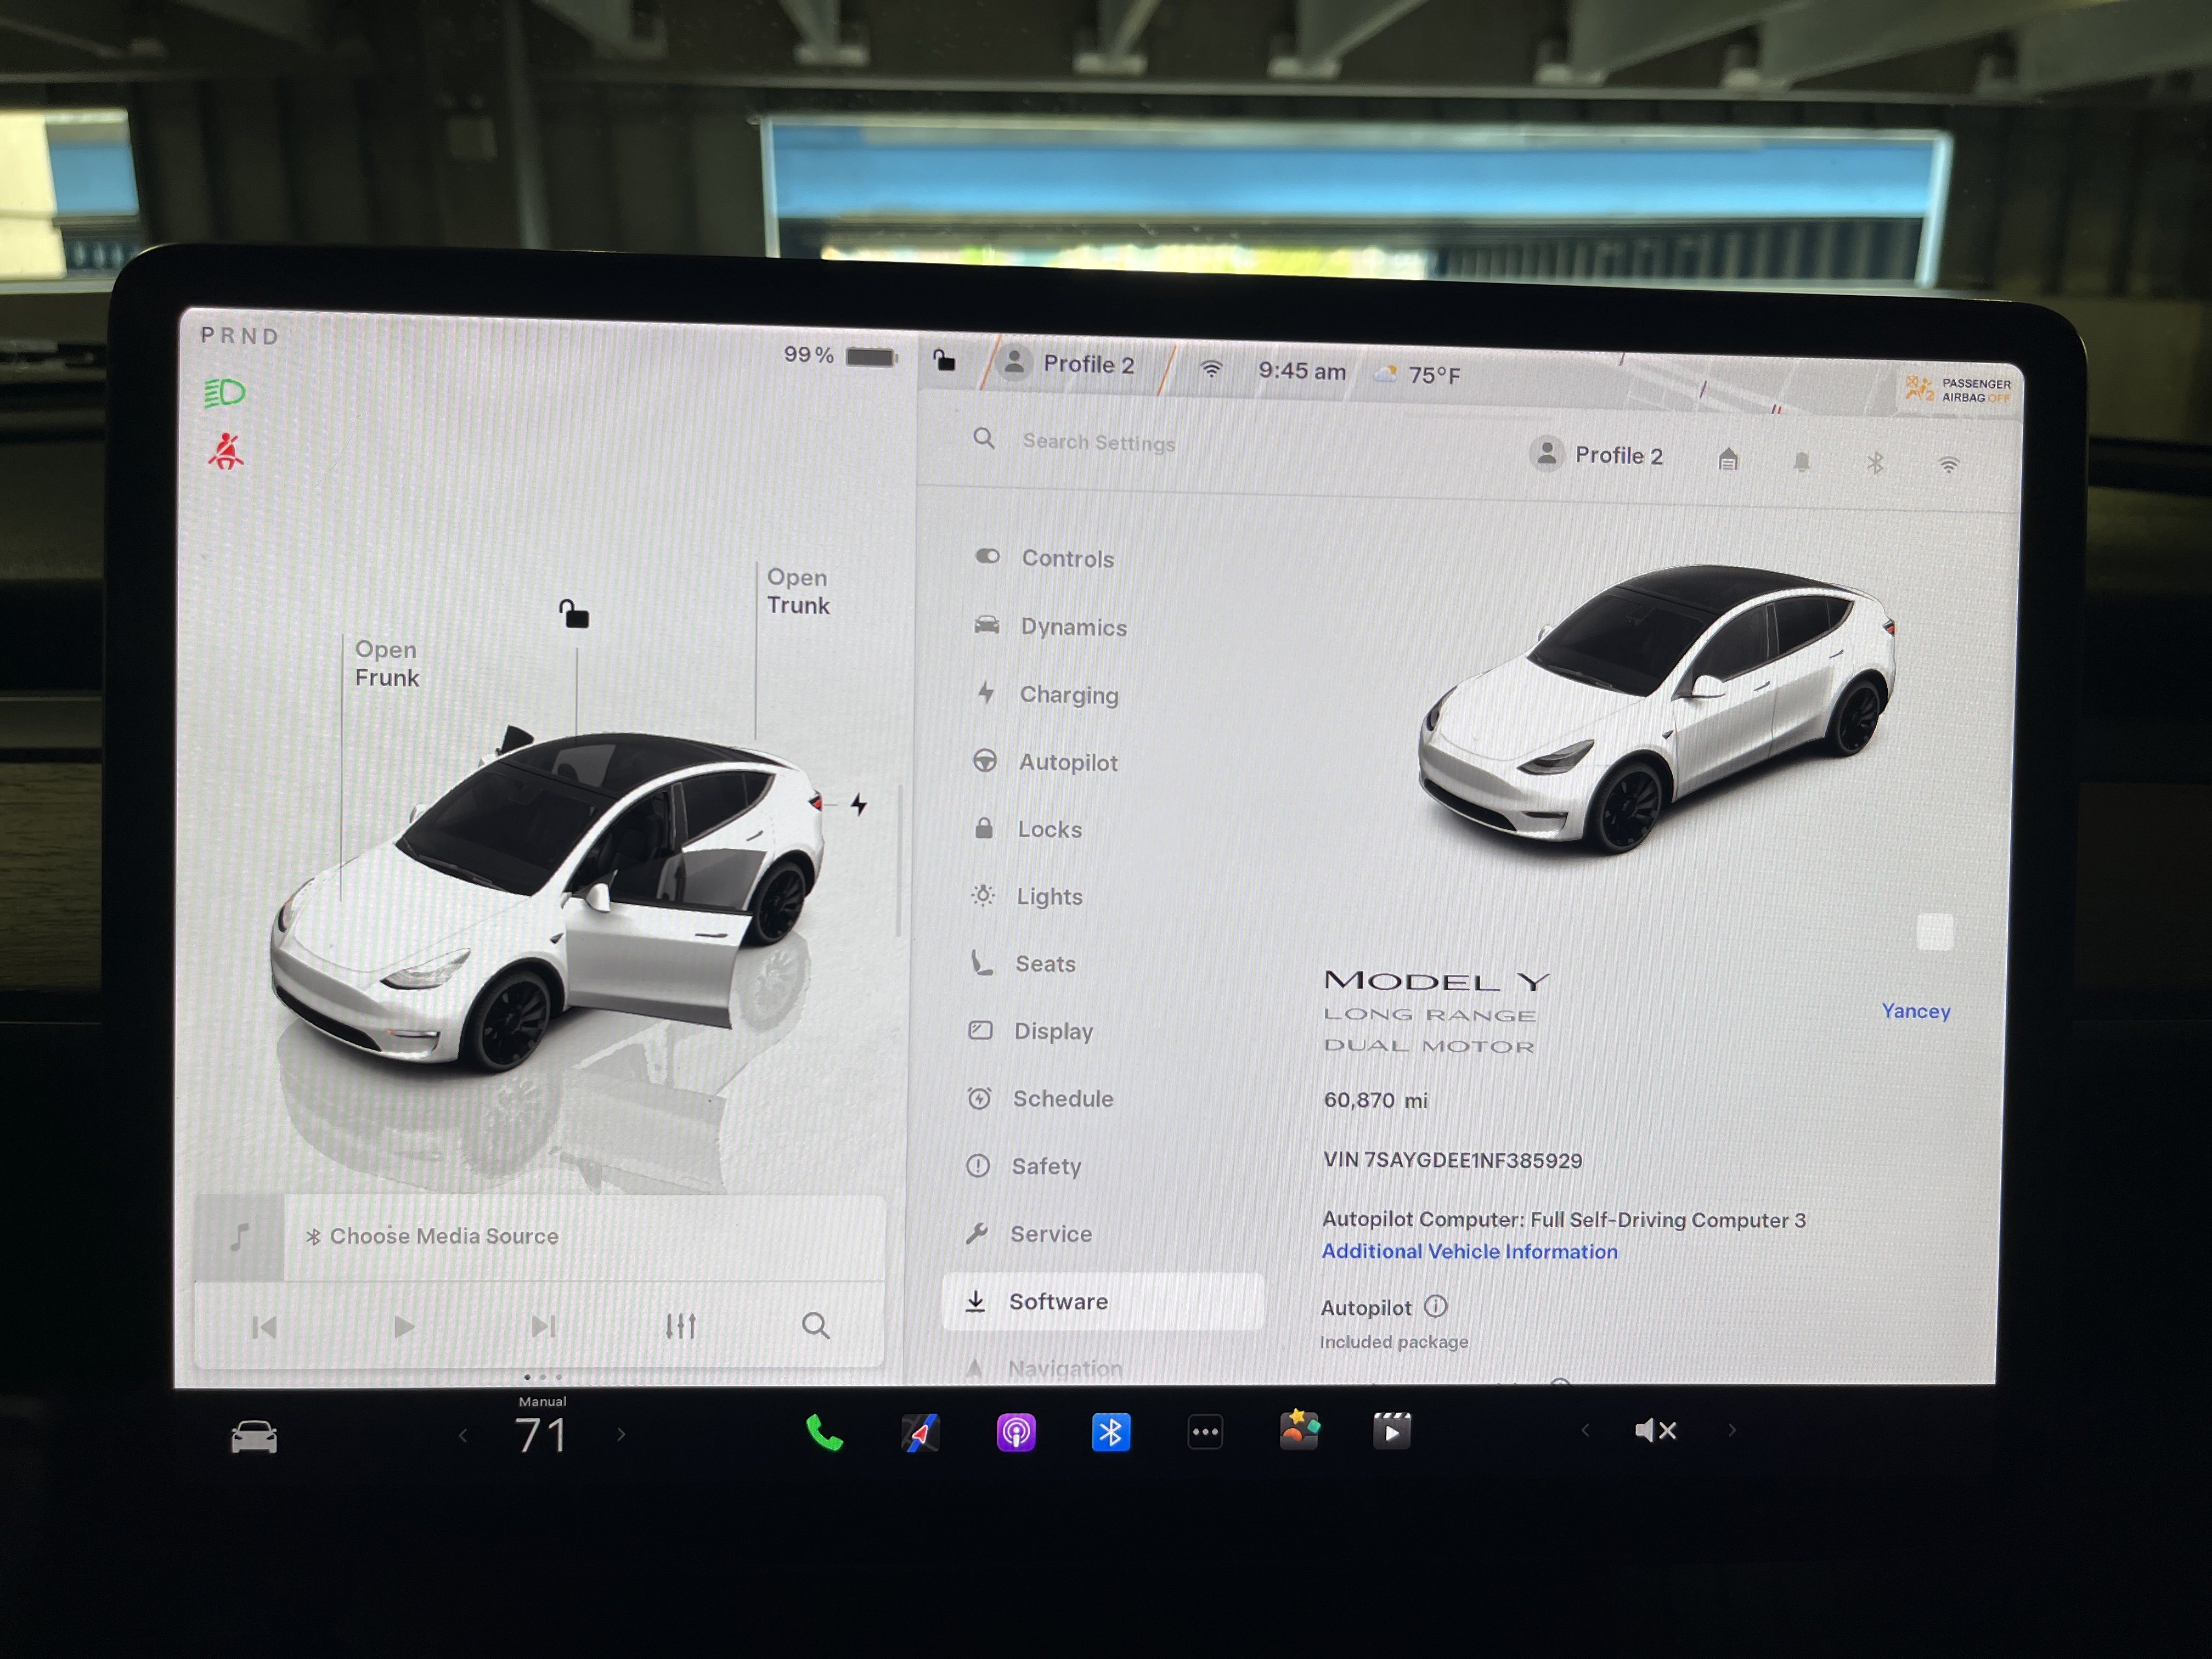Screen dimensions: 2212x1659
Task: Toggle the status bar lock icon
Action: click(944, 360)
